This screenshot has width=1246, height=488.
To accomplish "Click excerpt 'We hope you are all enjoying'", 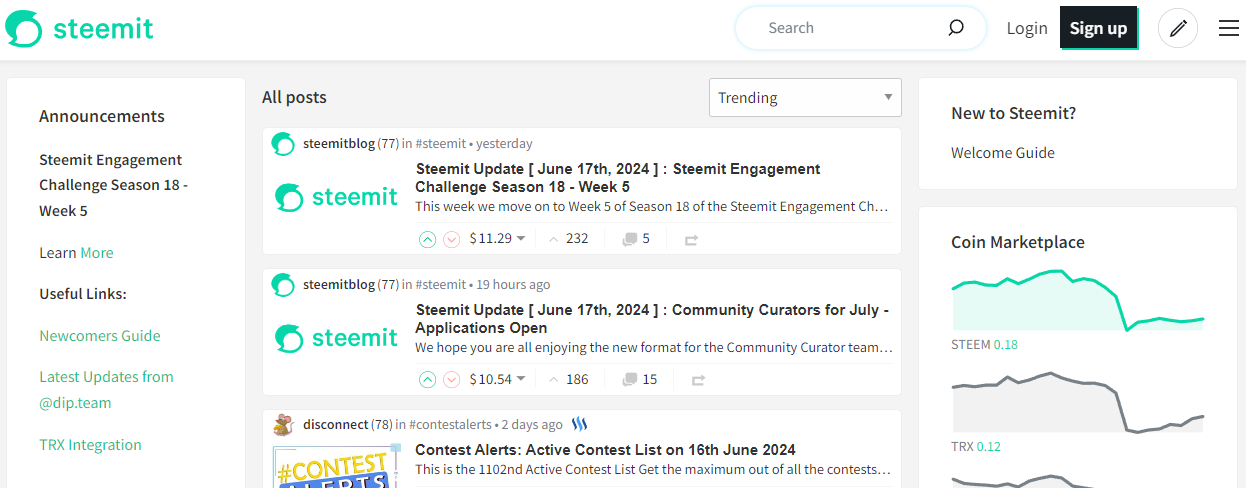I will (654, 348).
